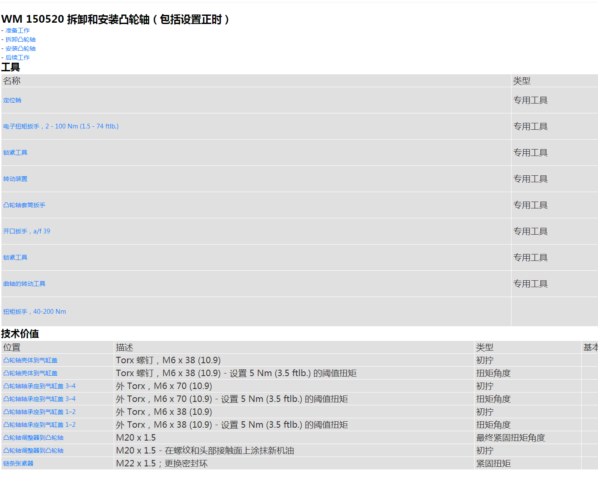The height and width of the screenshot is (498, 598).
Task: Select the 位置 column header
Action: (57, 347)
